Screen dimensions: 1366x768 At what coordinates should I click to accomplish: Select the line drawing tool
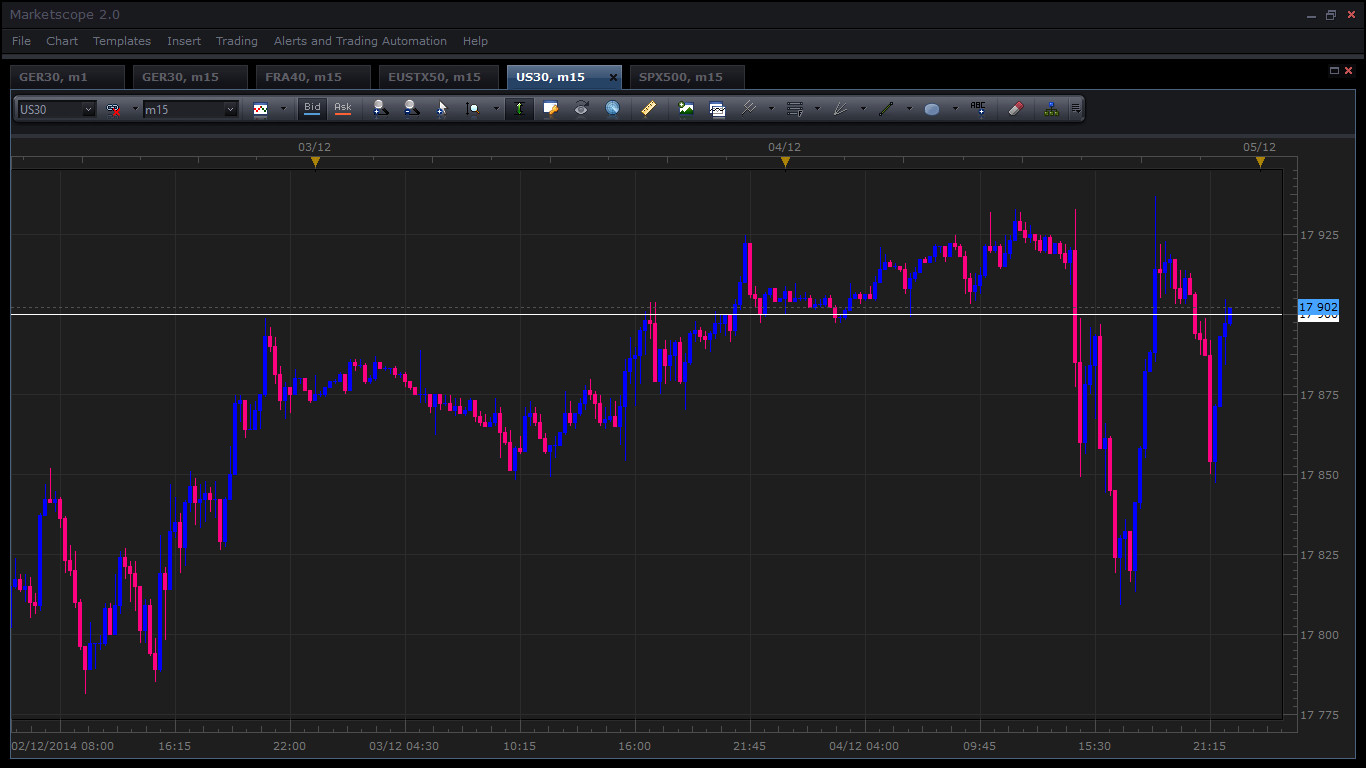[886, 109]
